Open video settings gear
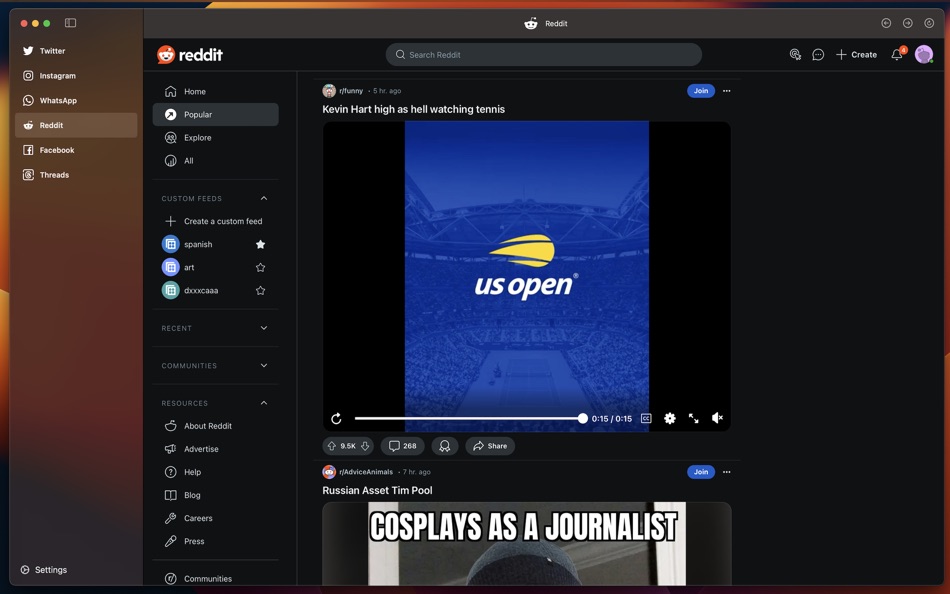This screenshot has height=594, width=950. click(669, 418)
